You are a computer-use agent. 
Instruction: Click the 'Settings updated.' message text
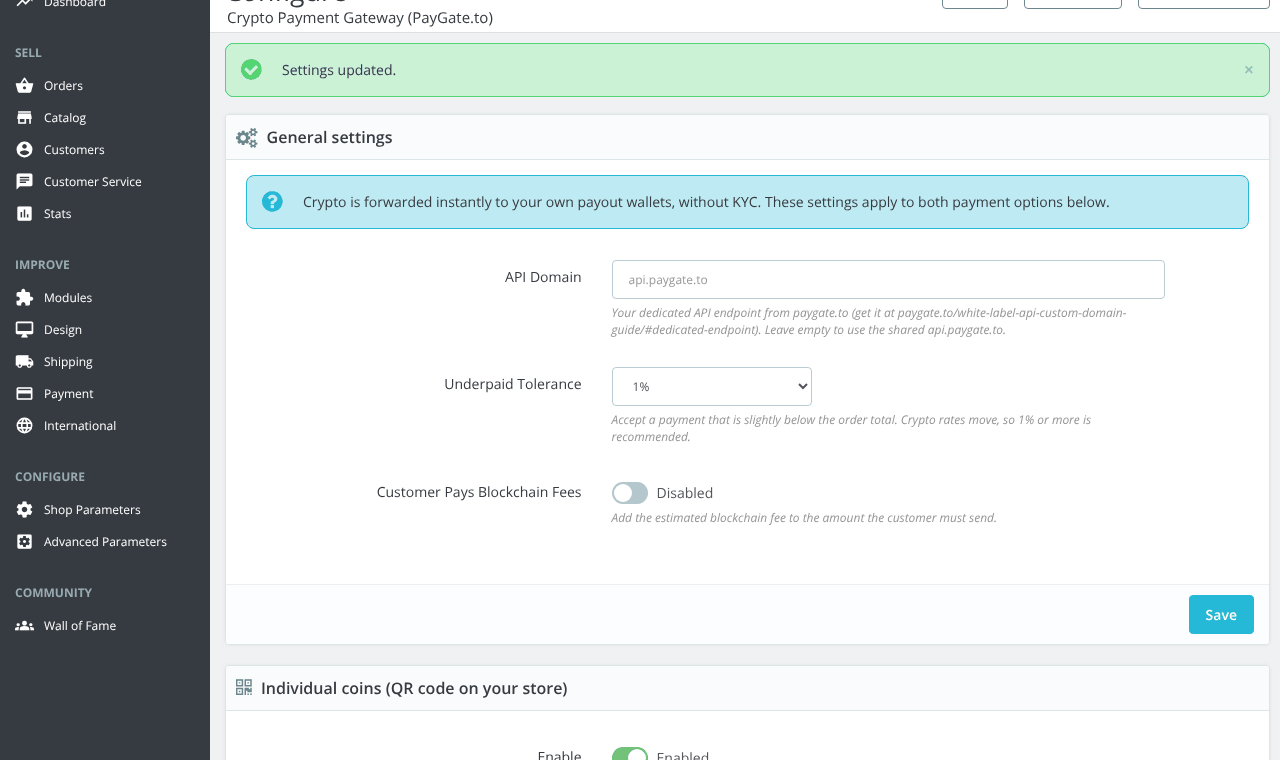click(339, 70)
